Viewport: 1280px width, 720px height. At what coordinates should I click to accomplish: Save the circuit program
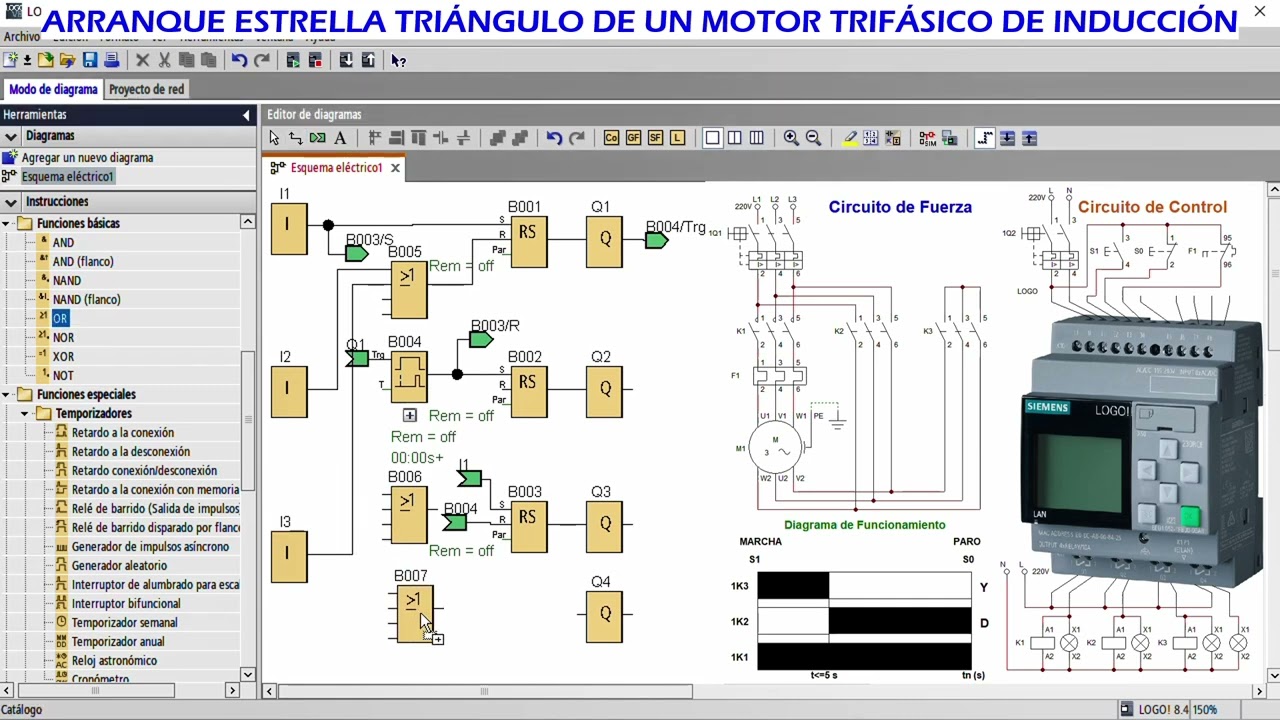coord(90,61)
